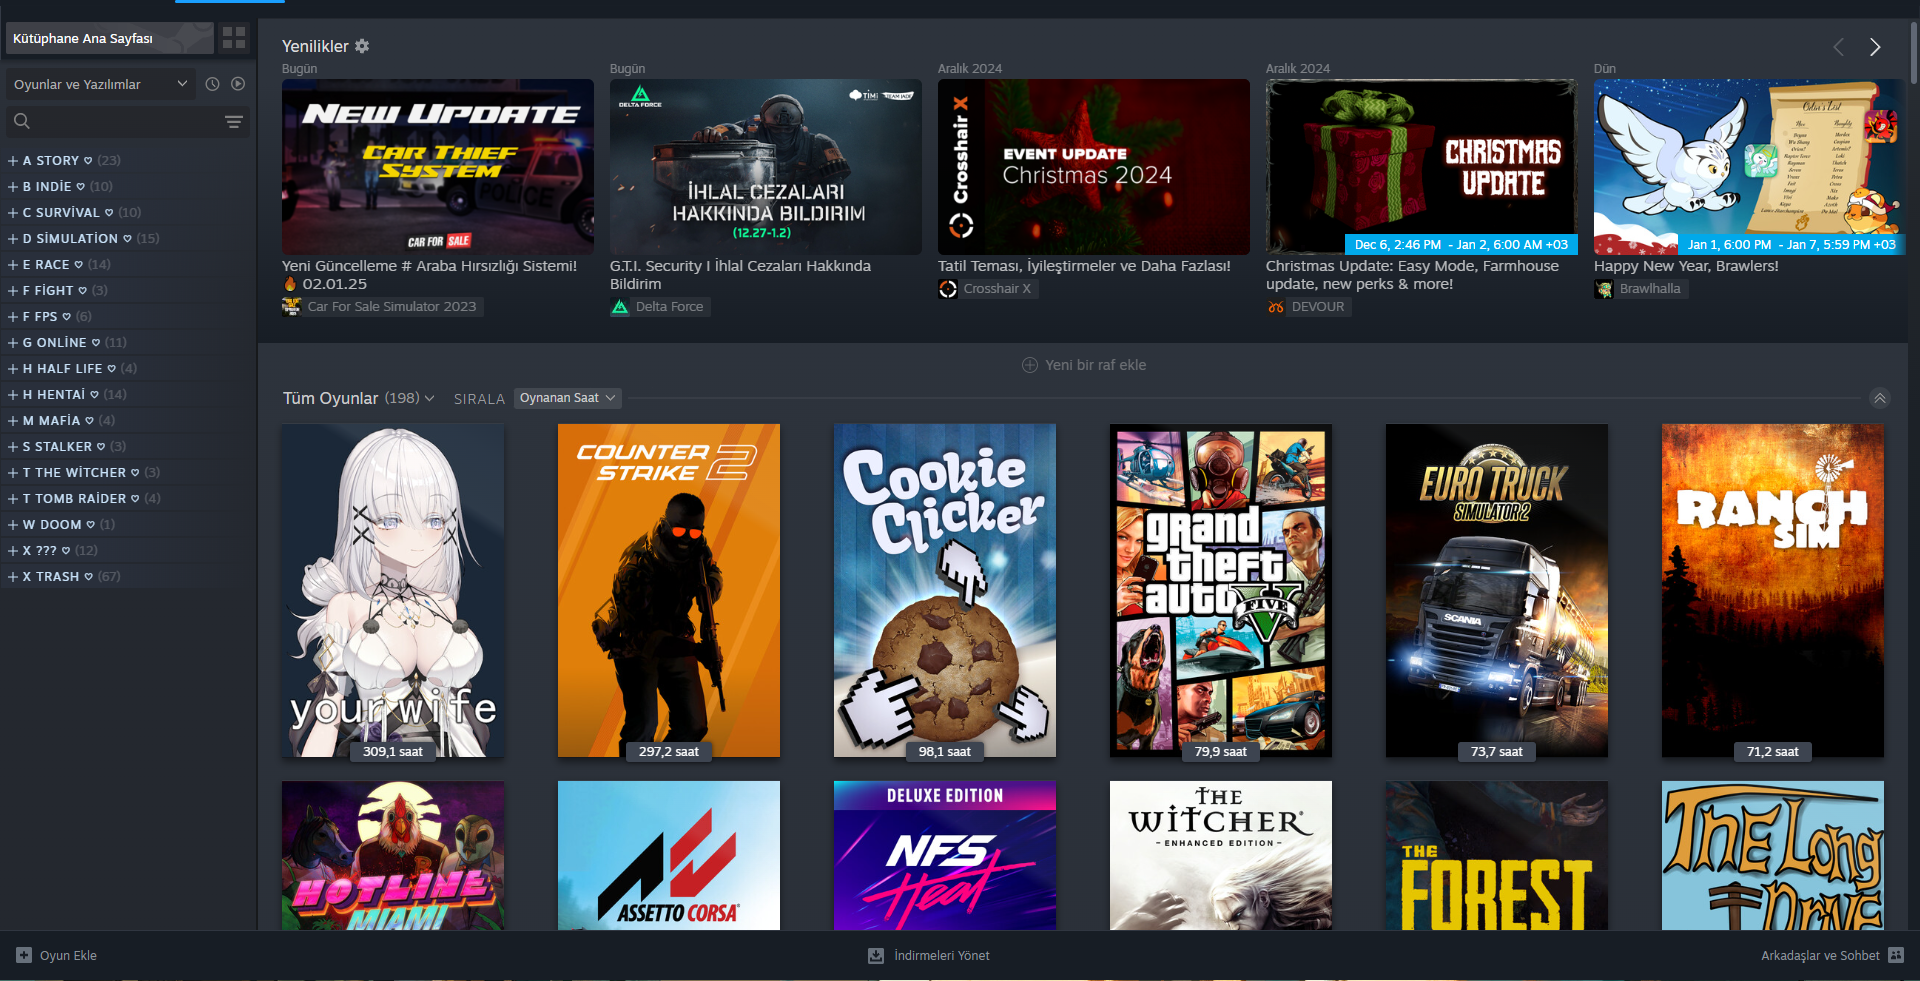Select the Grand Theft Auto V cover
The width and height of the screenshot is (1920, 981).
1221,590
